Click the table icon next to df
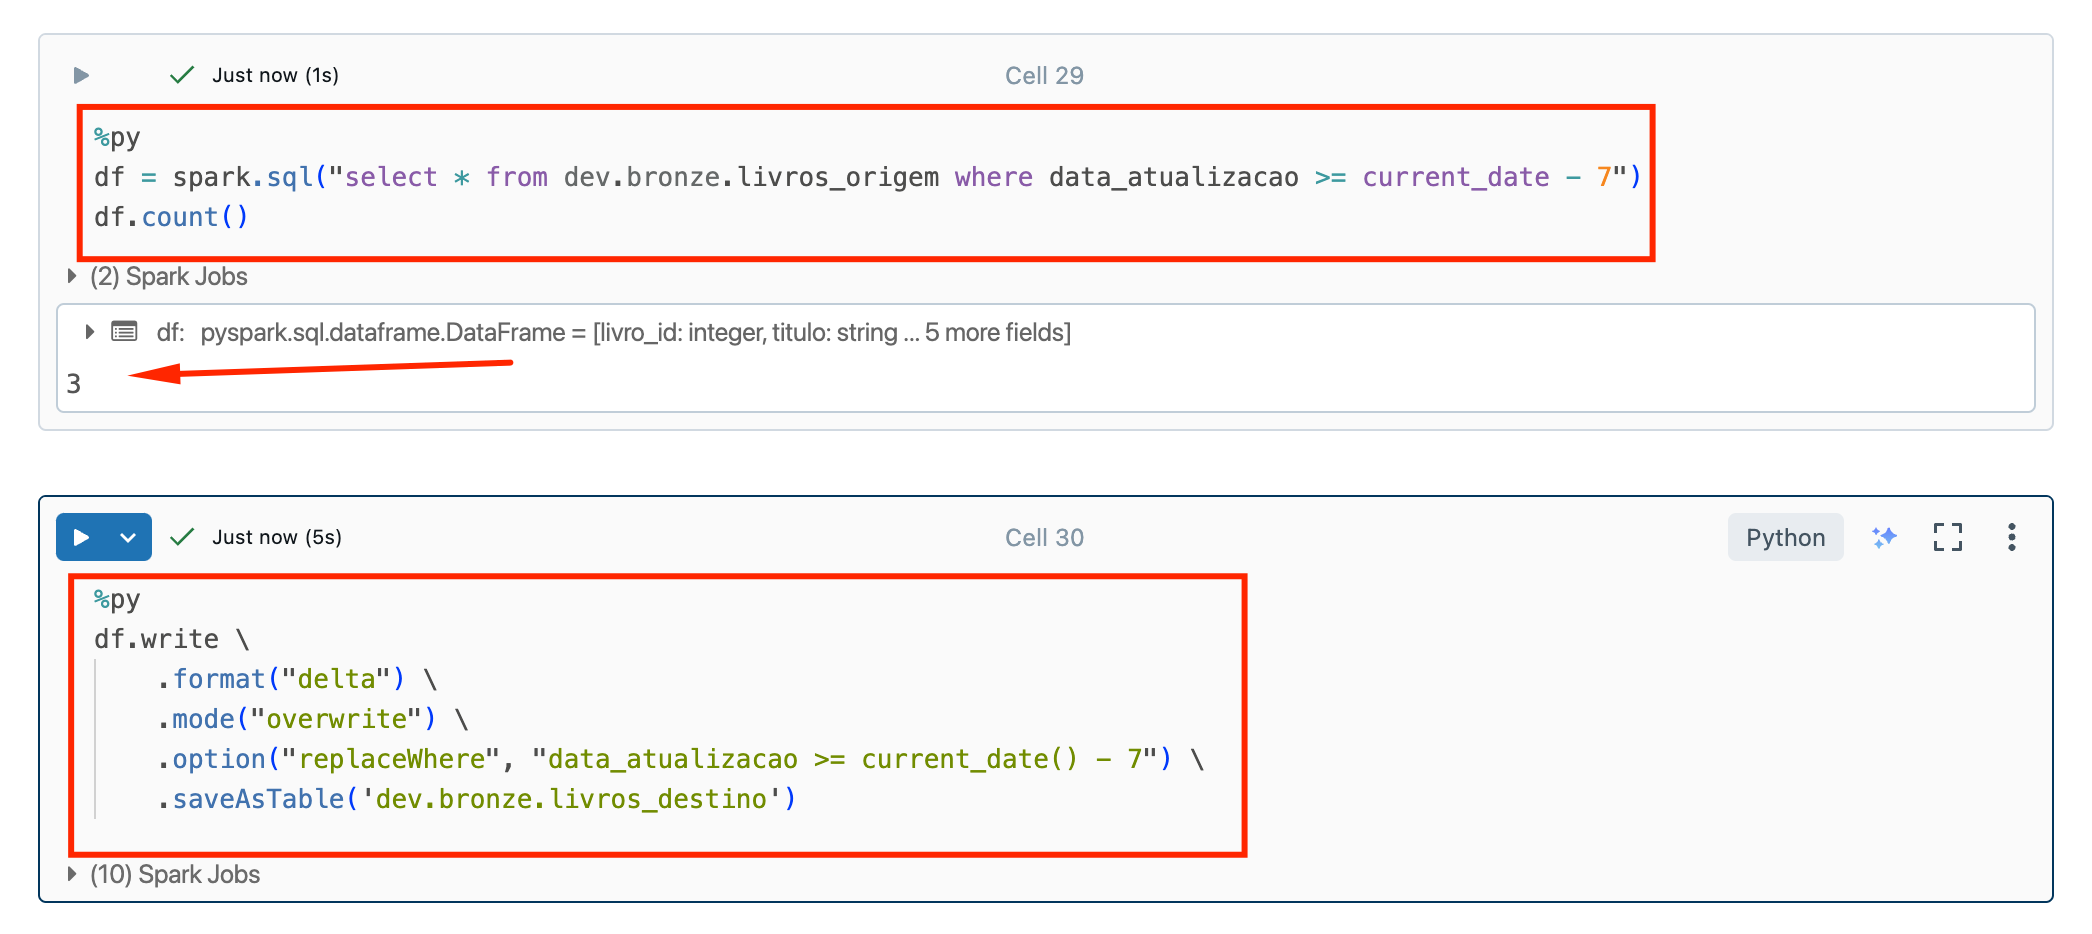The image size is (2092, 934). (124, 332)
